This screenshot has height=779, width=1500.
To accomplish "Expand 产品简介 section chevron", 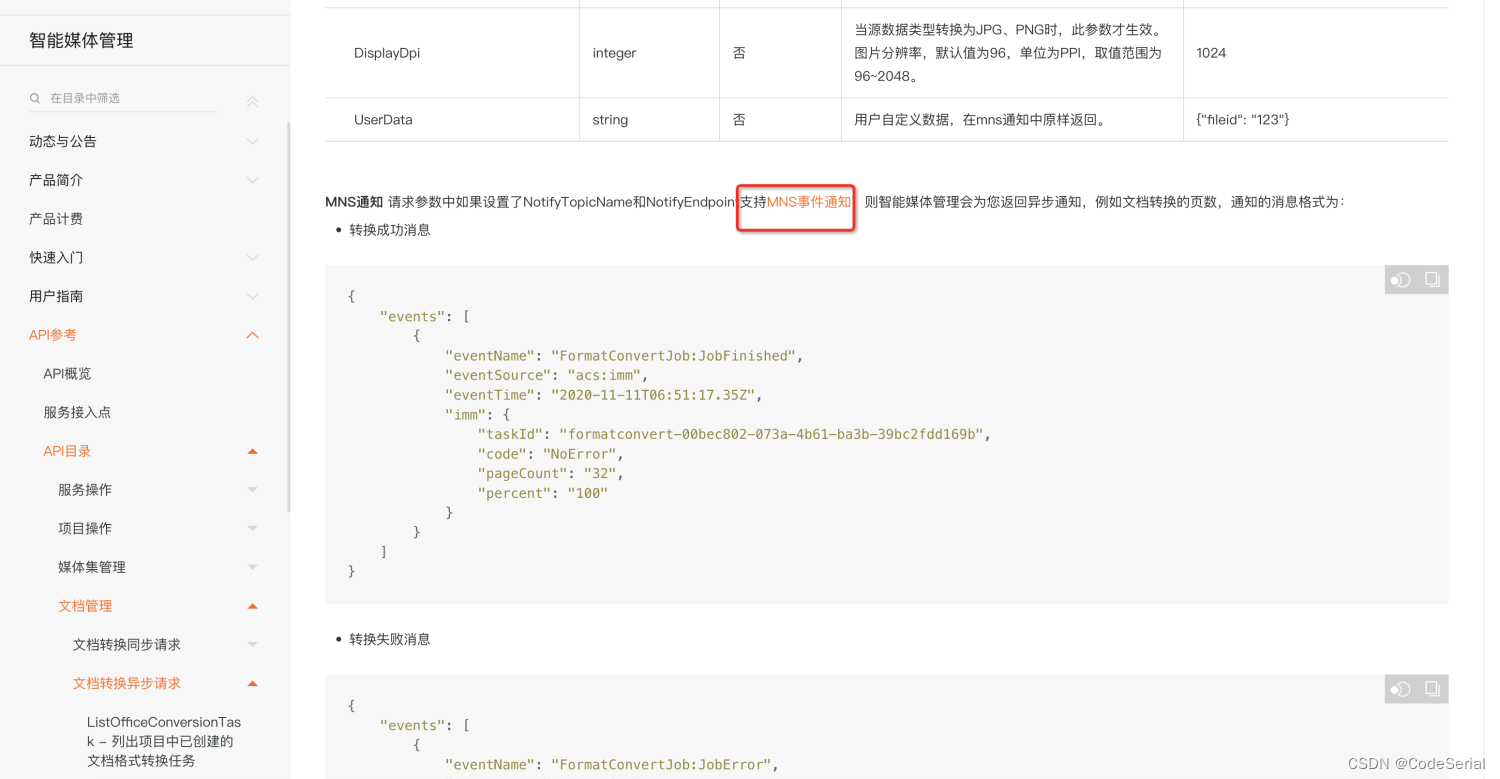I will pyautogui.click(x=252, y=181).
